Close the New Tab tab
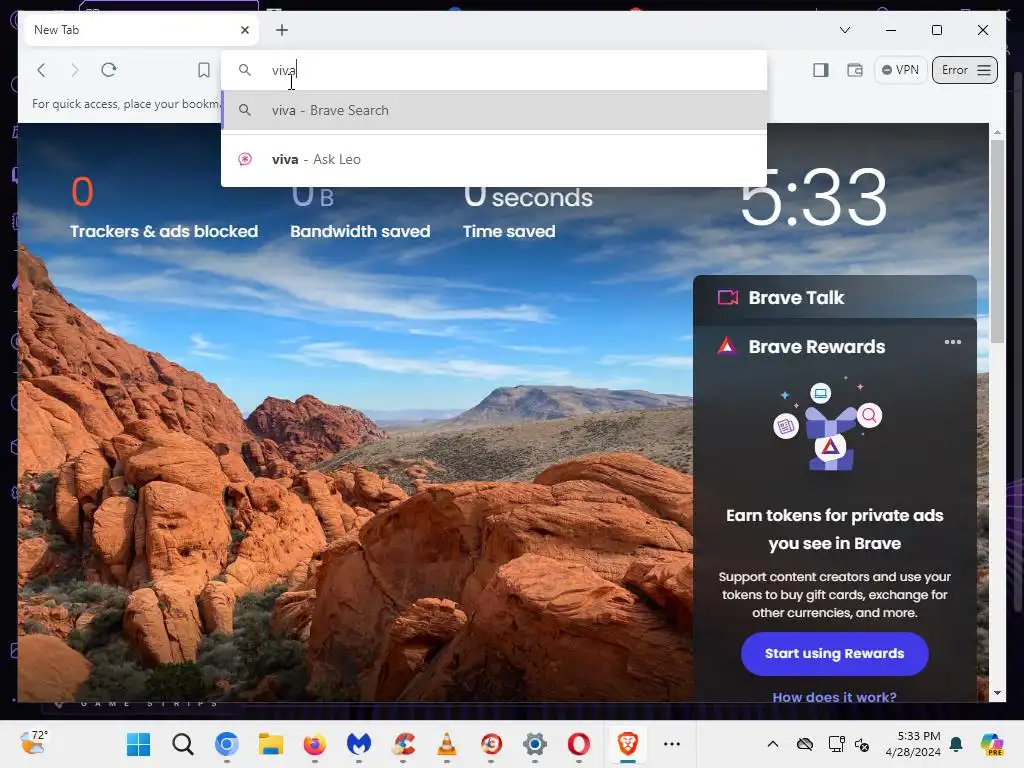The height and width of the screenshot is (768, 1024). [x=245, y=30]
